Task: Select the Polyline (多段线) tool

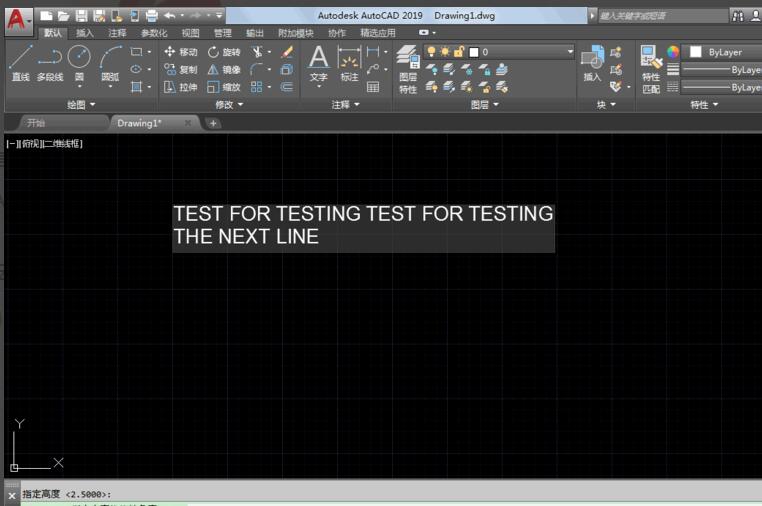Action: [50, 62]
